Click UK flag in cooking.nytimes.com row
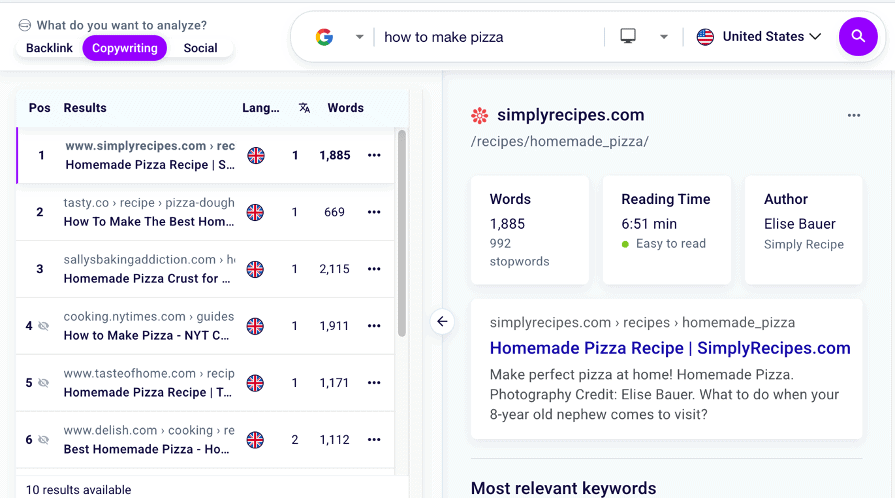This screenshot has height=498, width=896. coord(255,326)
